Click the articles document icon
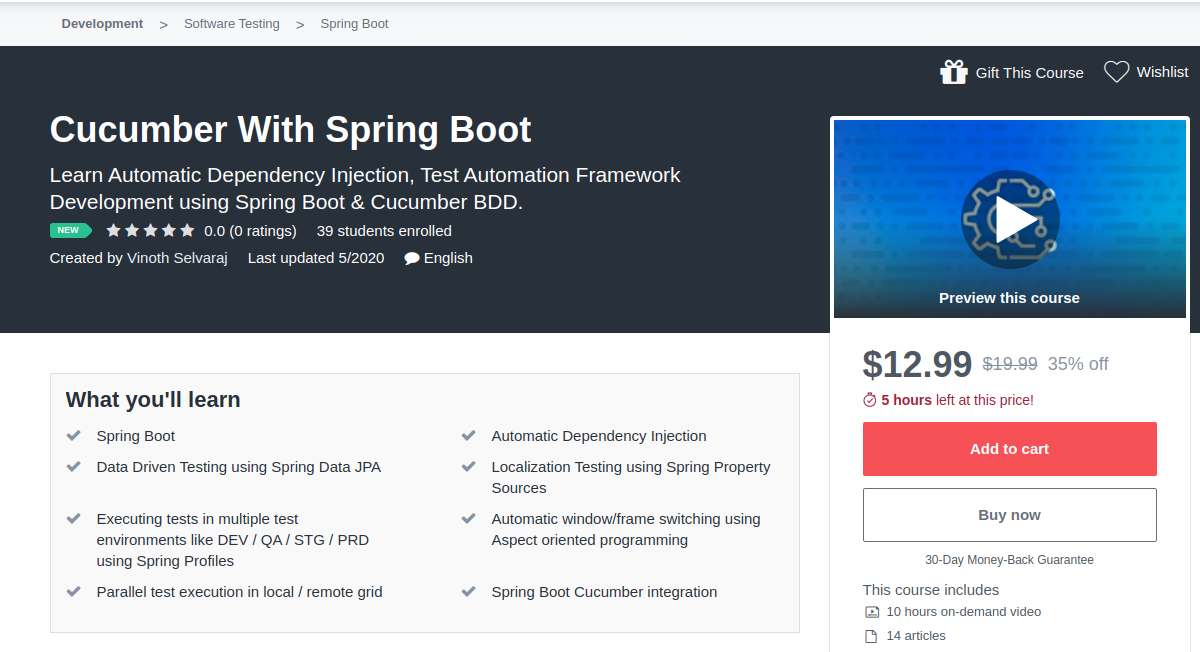 pyautogui.click(x=871, y=636)
